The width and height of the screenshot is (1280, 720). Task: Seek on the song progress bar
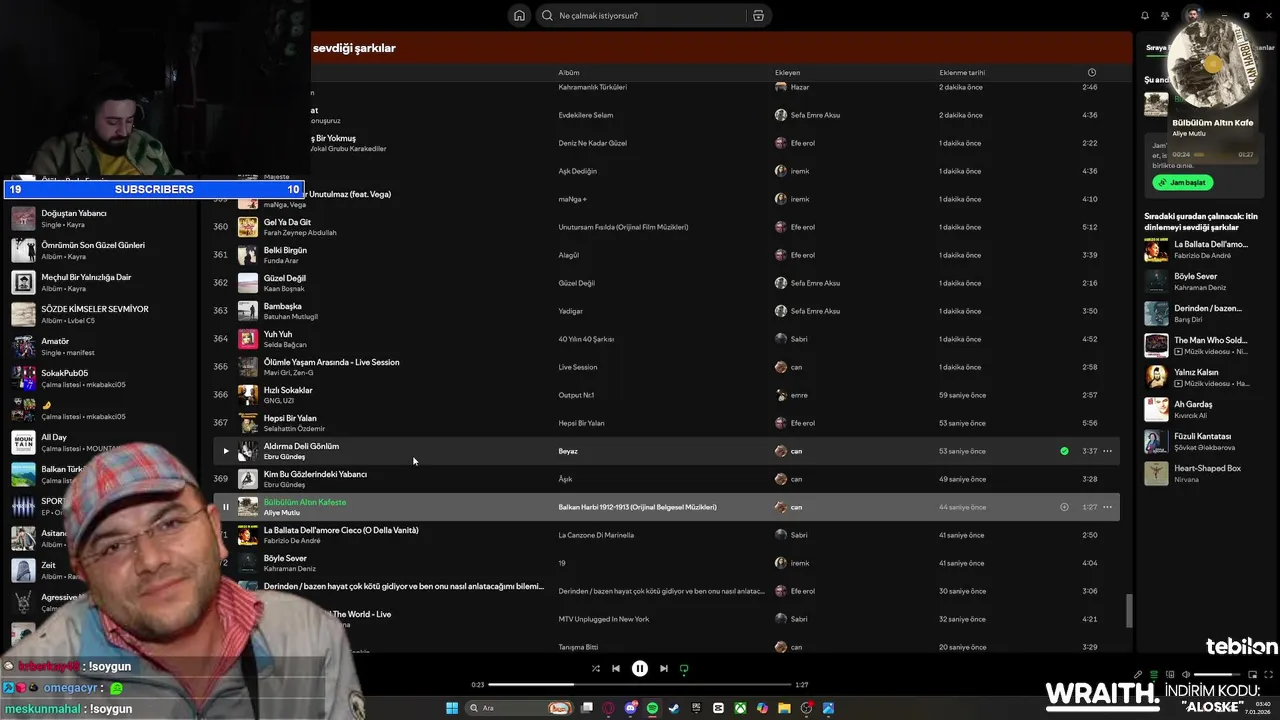click(640, 685)
